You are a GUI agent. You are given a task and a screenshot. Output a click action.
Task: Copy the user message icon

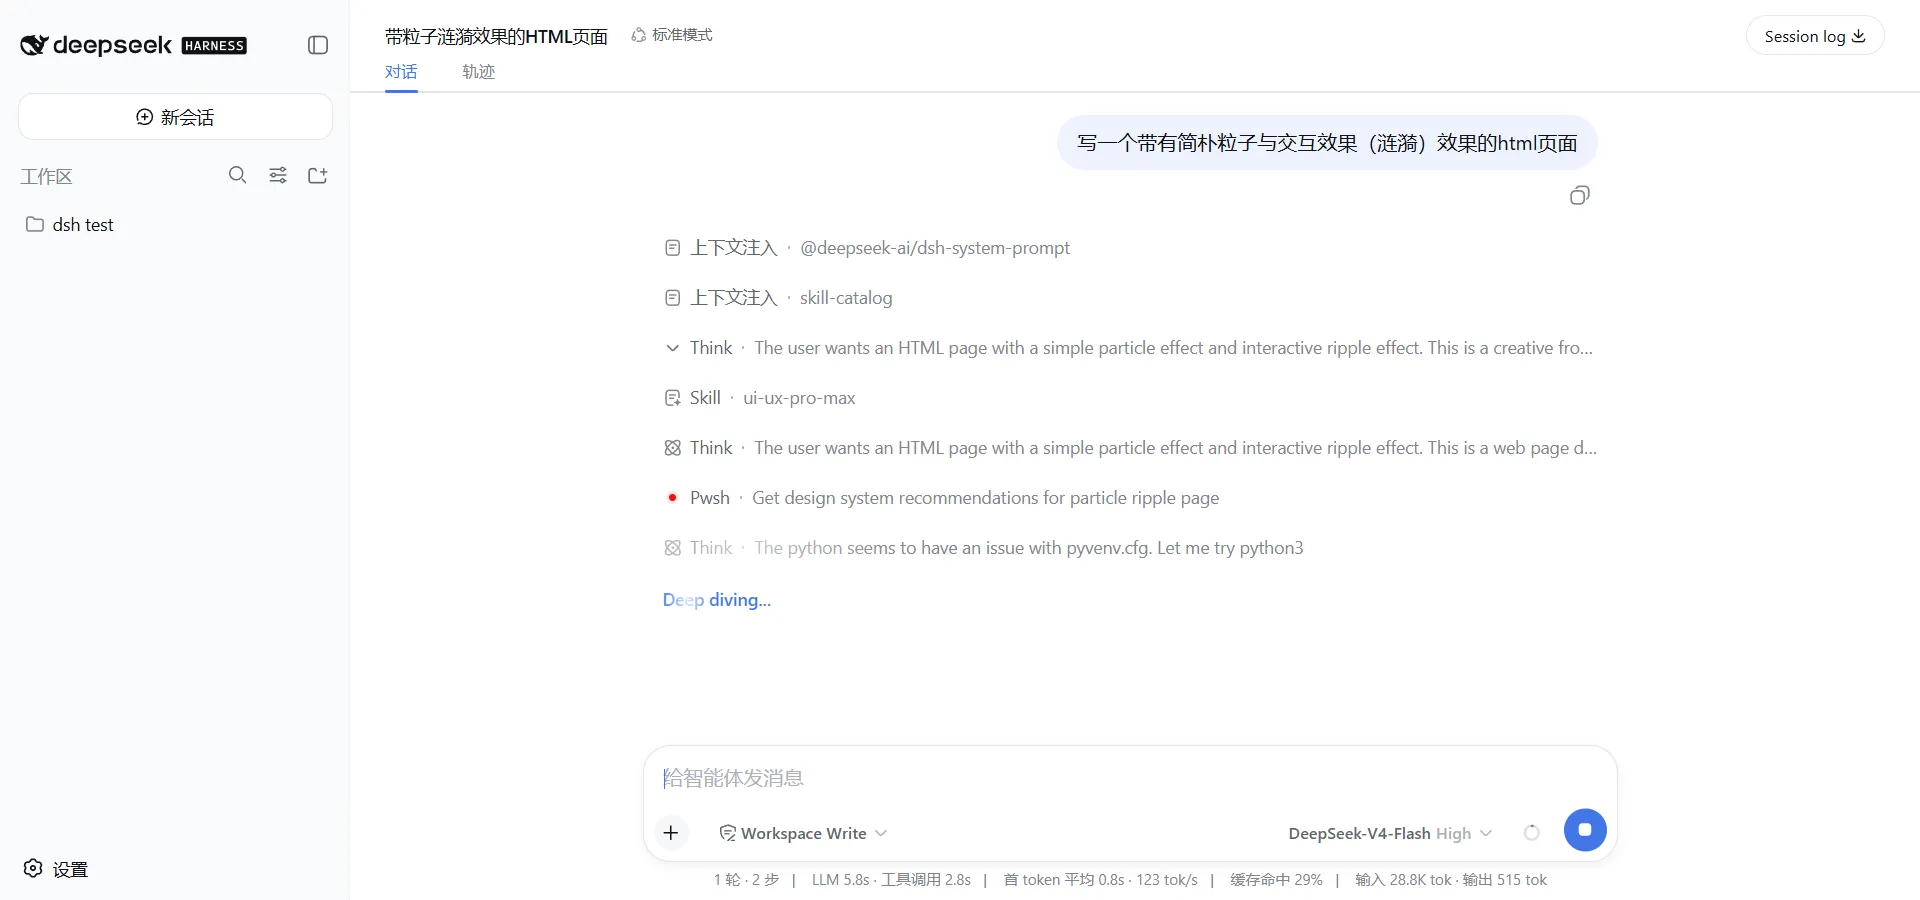(1580, 195)
